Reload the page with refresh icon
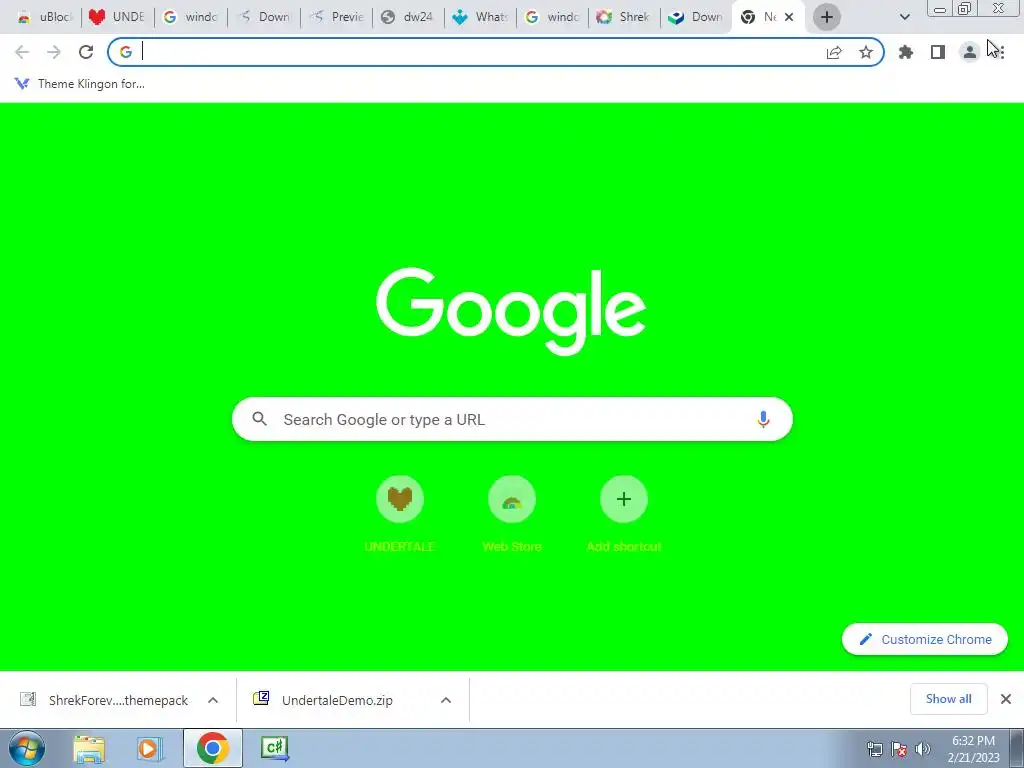This screenshot has height=768, width=1024. coord(86,52)
